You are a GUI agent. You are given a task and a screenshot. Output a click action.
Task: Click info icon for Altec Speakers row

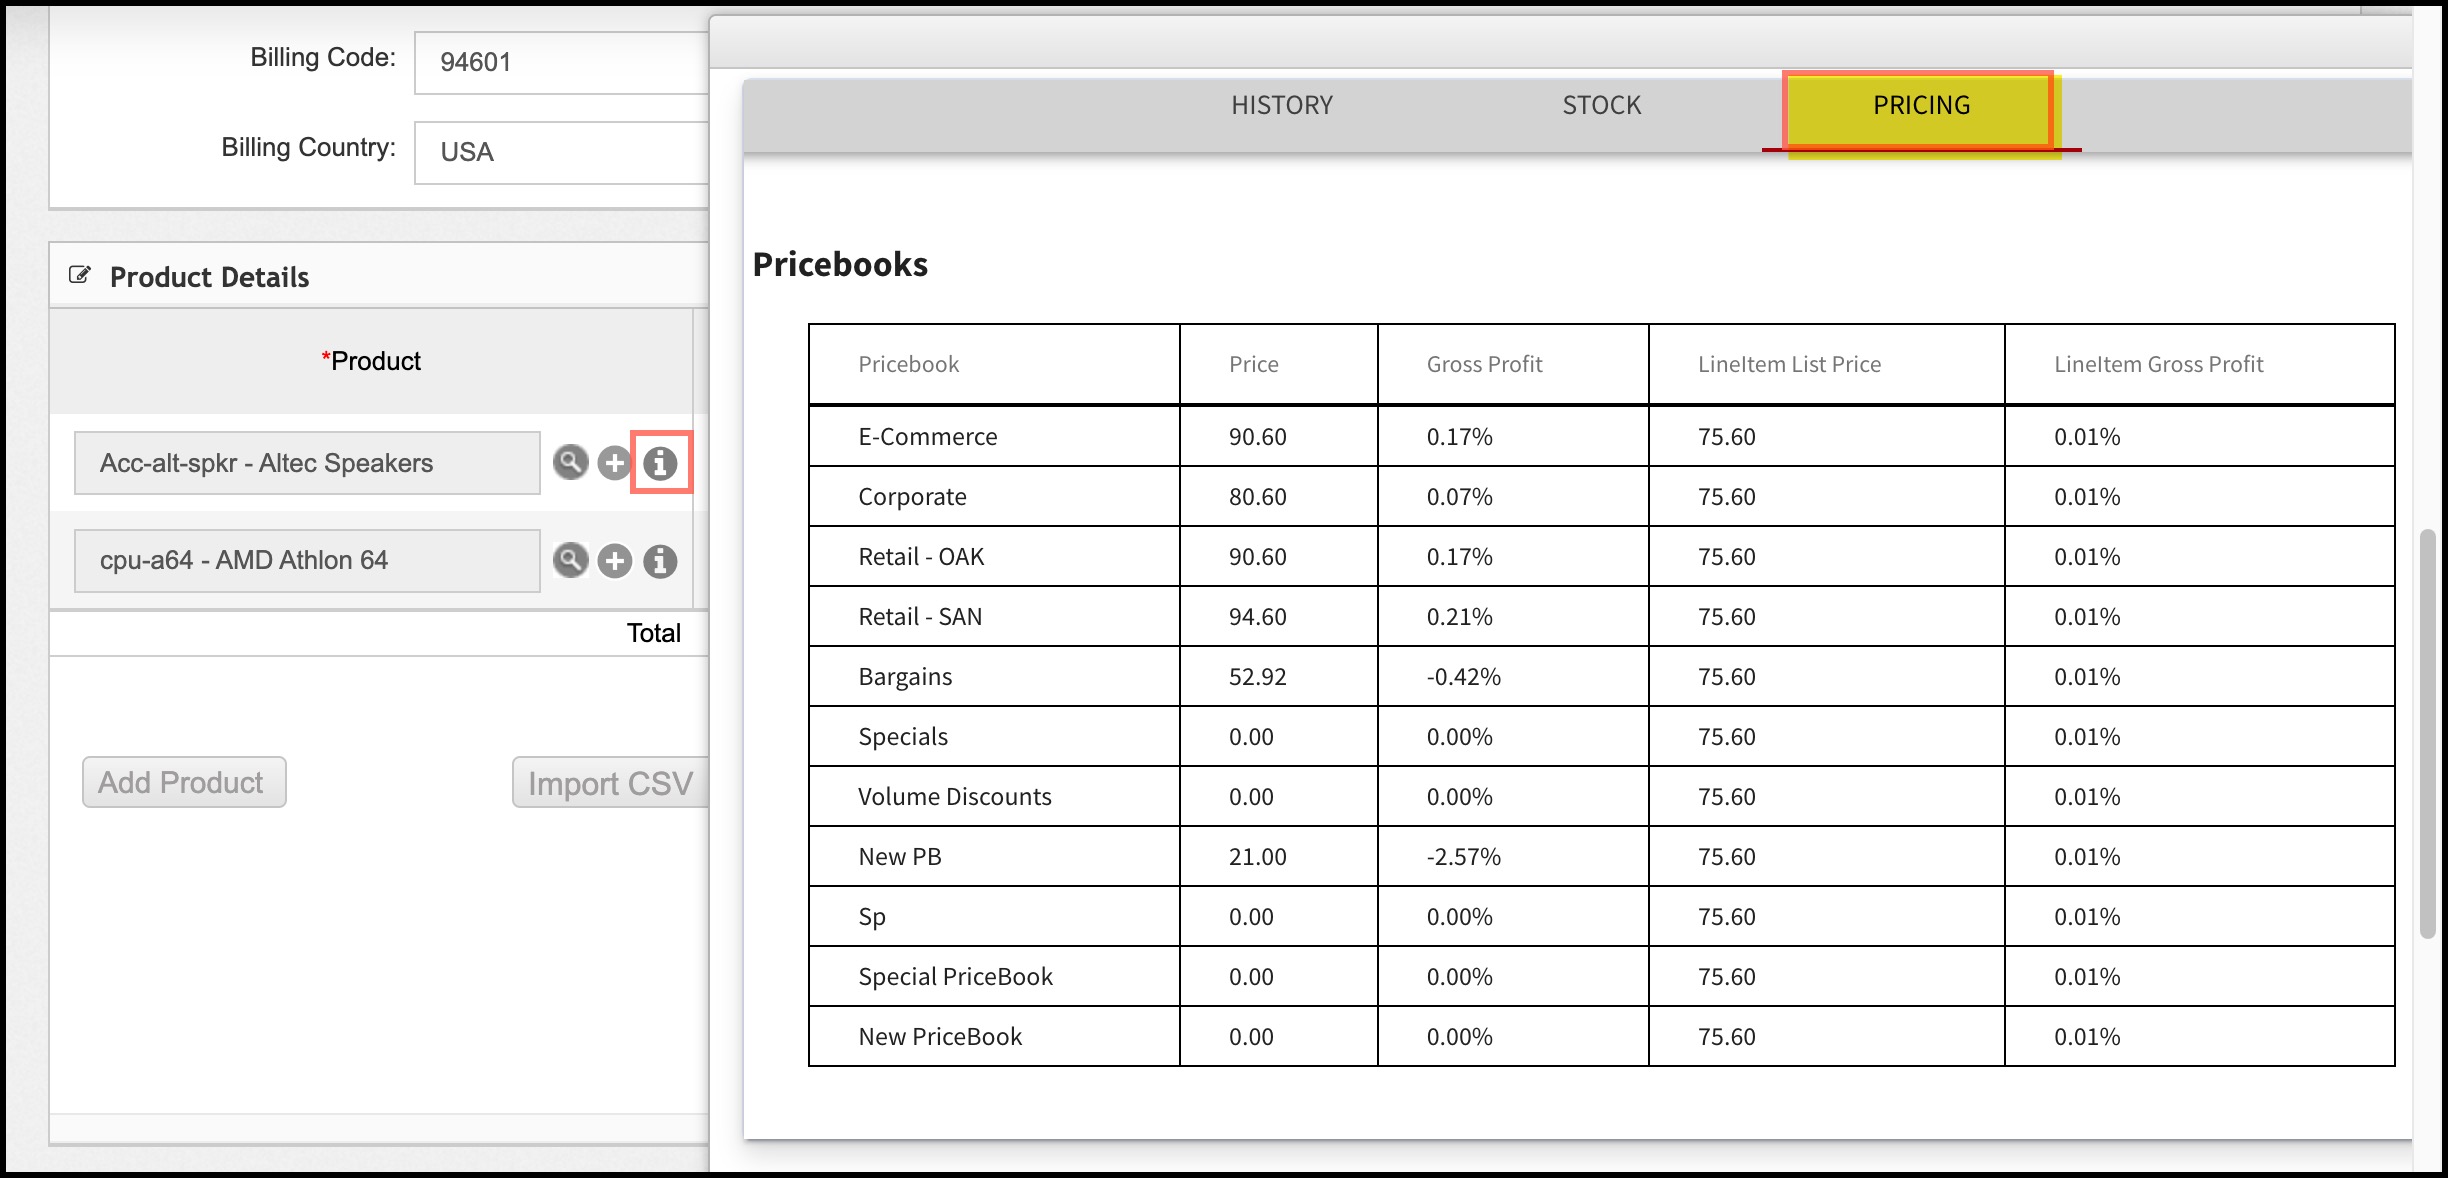[x=660, y=463]
